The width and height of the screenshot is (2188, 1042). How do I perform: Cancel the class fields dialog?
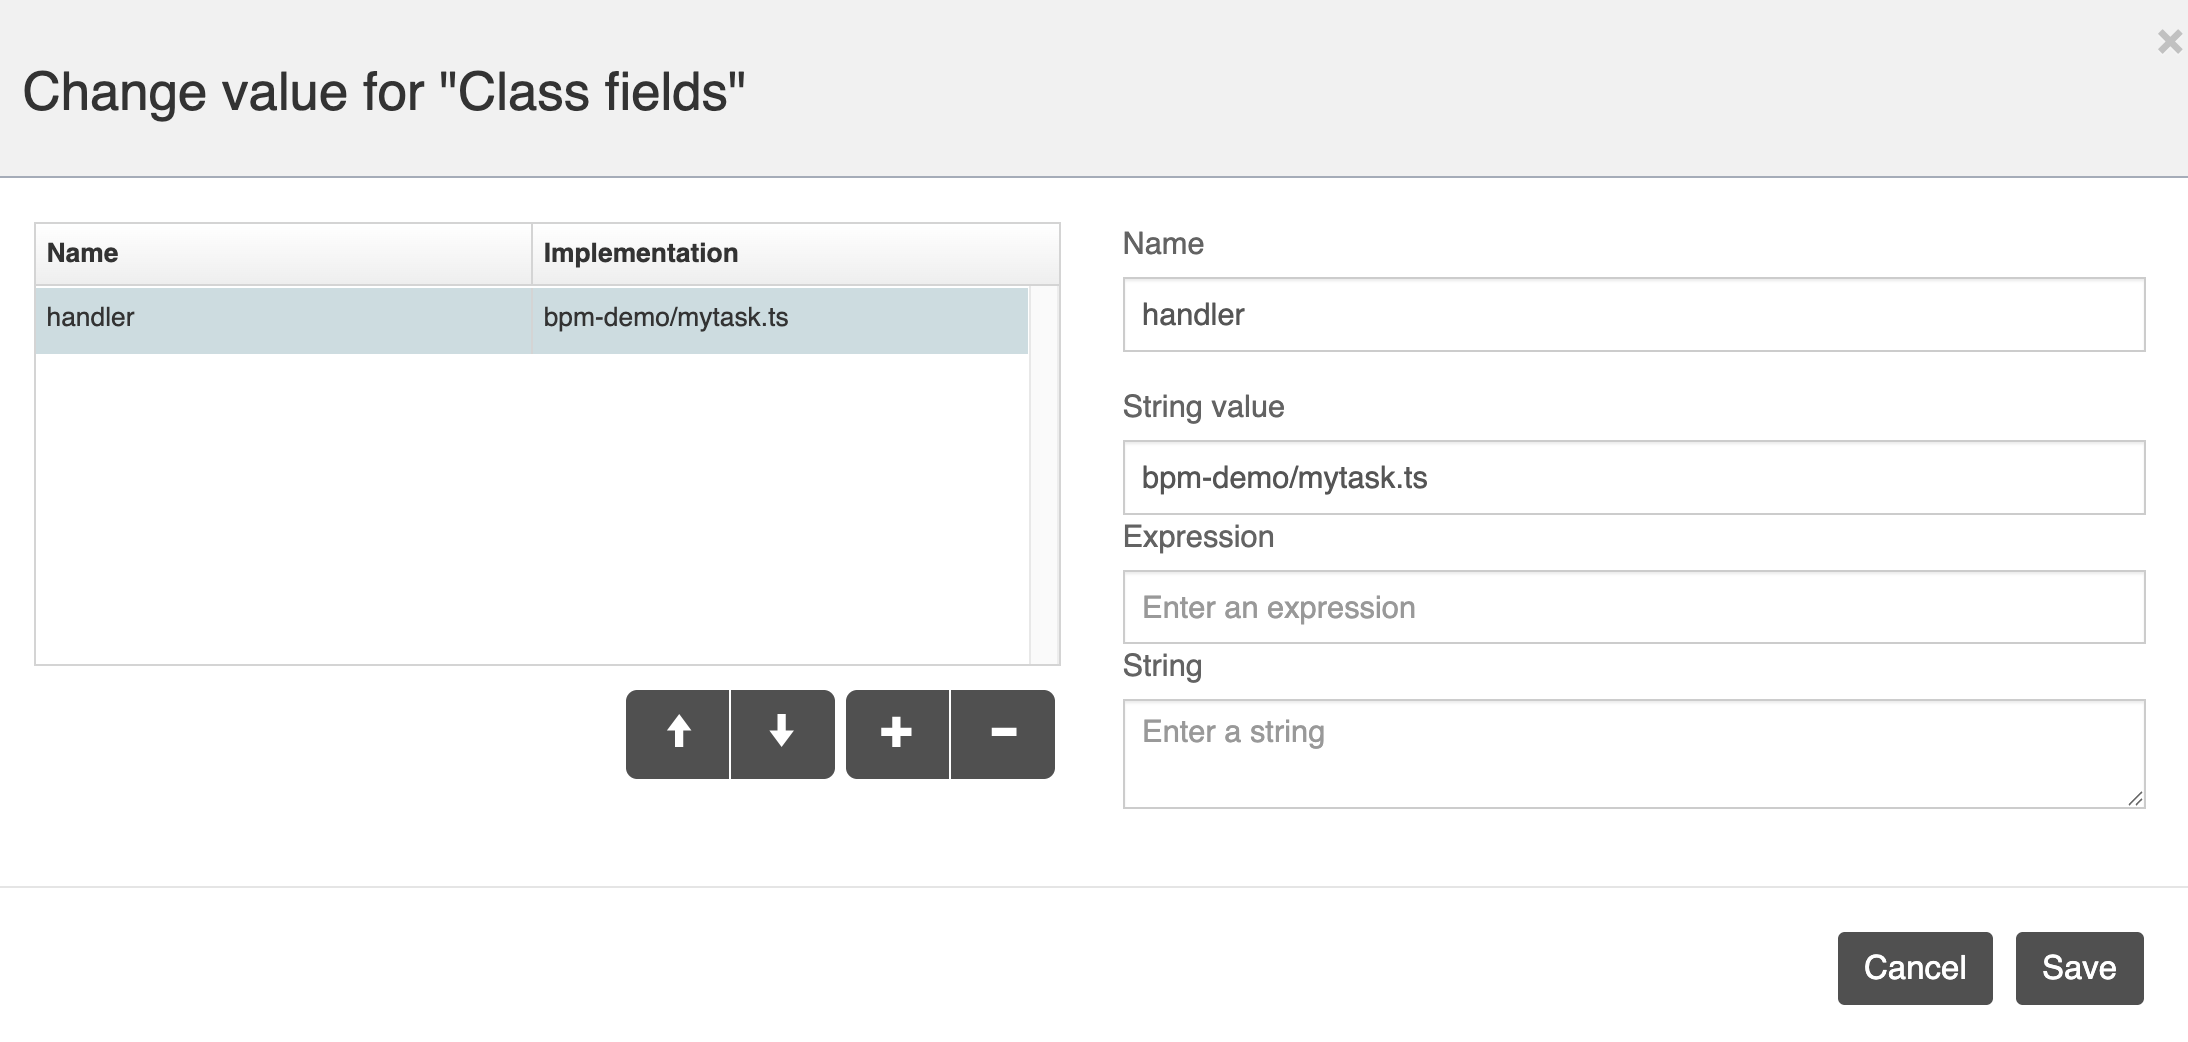click(1914, 967)
